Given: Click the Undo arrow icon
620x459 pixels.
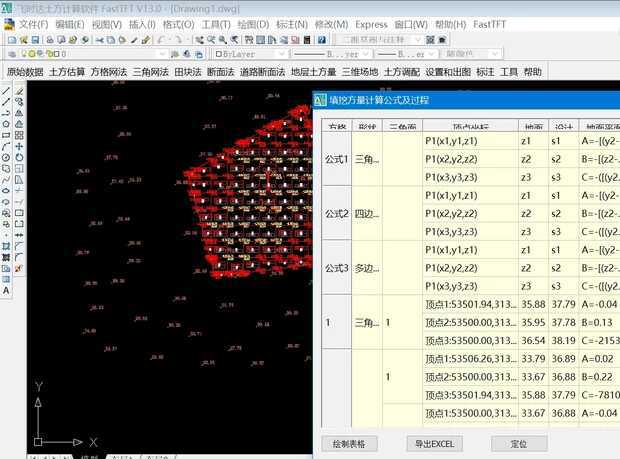Looking at the screenshot, I should point(161,40).
